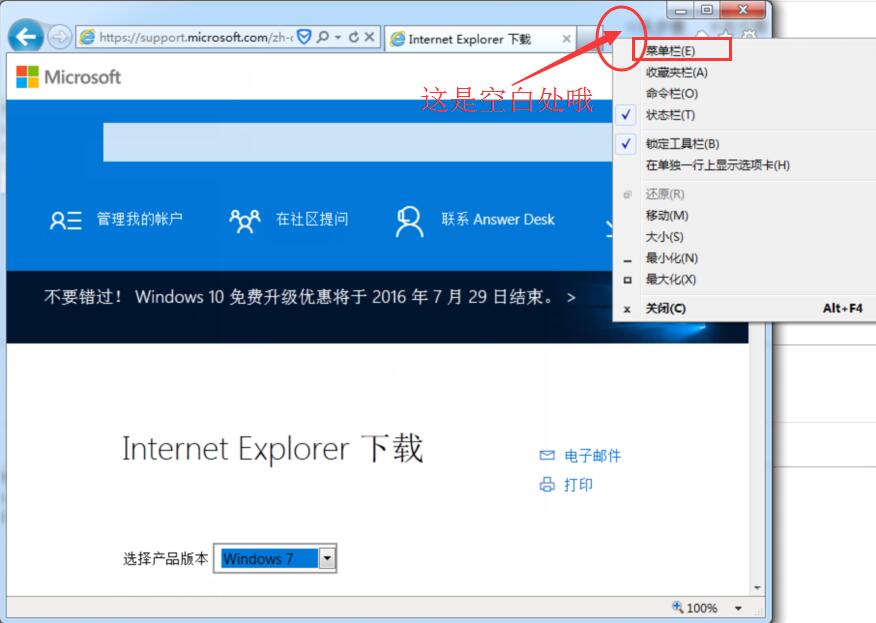Close the Internet Explorer window
The image size is (876, 623).
point(742,9)
